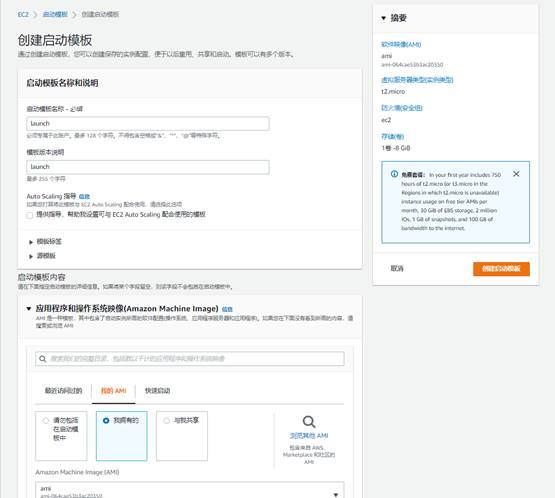This screenshot has width=555, height=498.
Task: Click the orange 创建启动模板 button
Action: tap(501, 269)
